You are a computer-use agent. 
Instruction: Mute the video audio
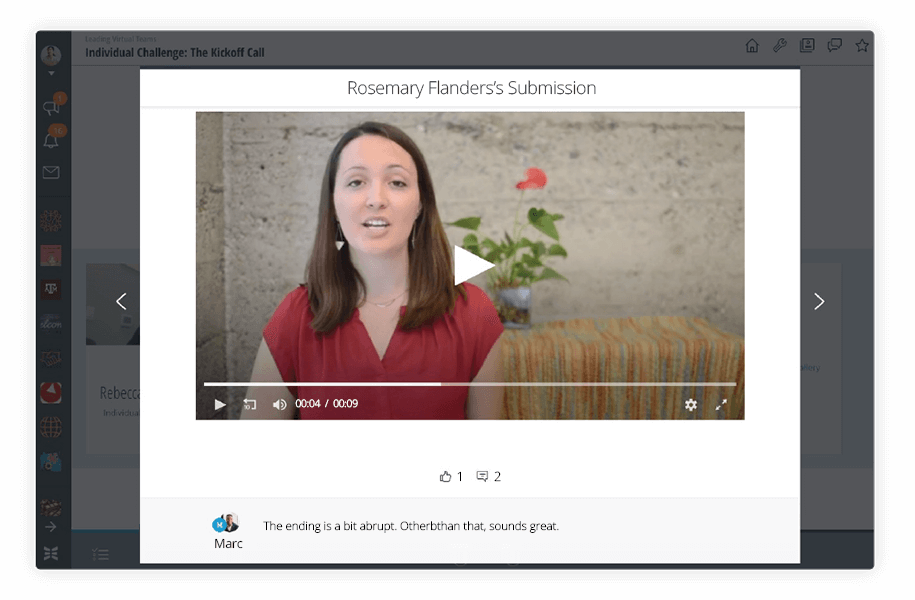point(279,404)
